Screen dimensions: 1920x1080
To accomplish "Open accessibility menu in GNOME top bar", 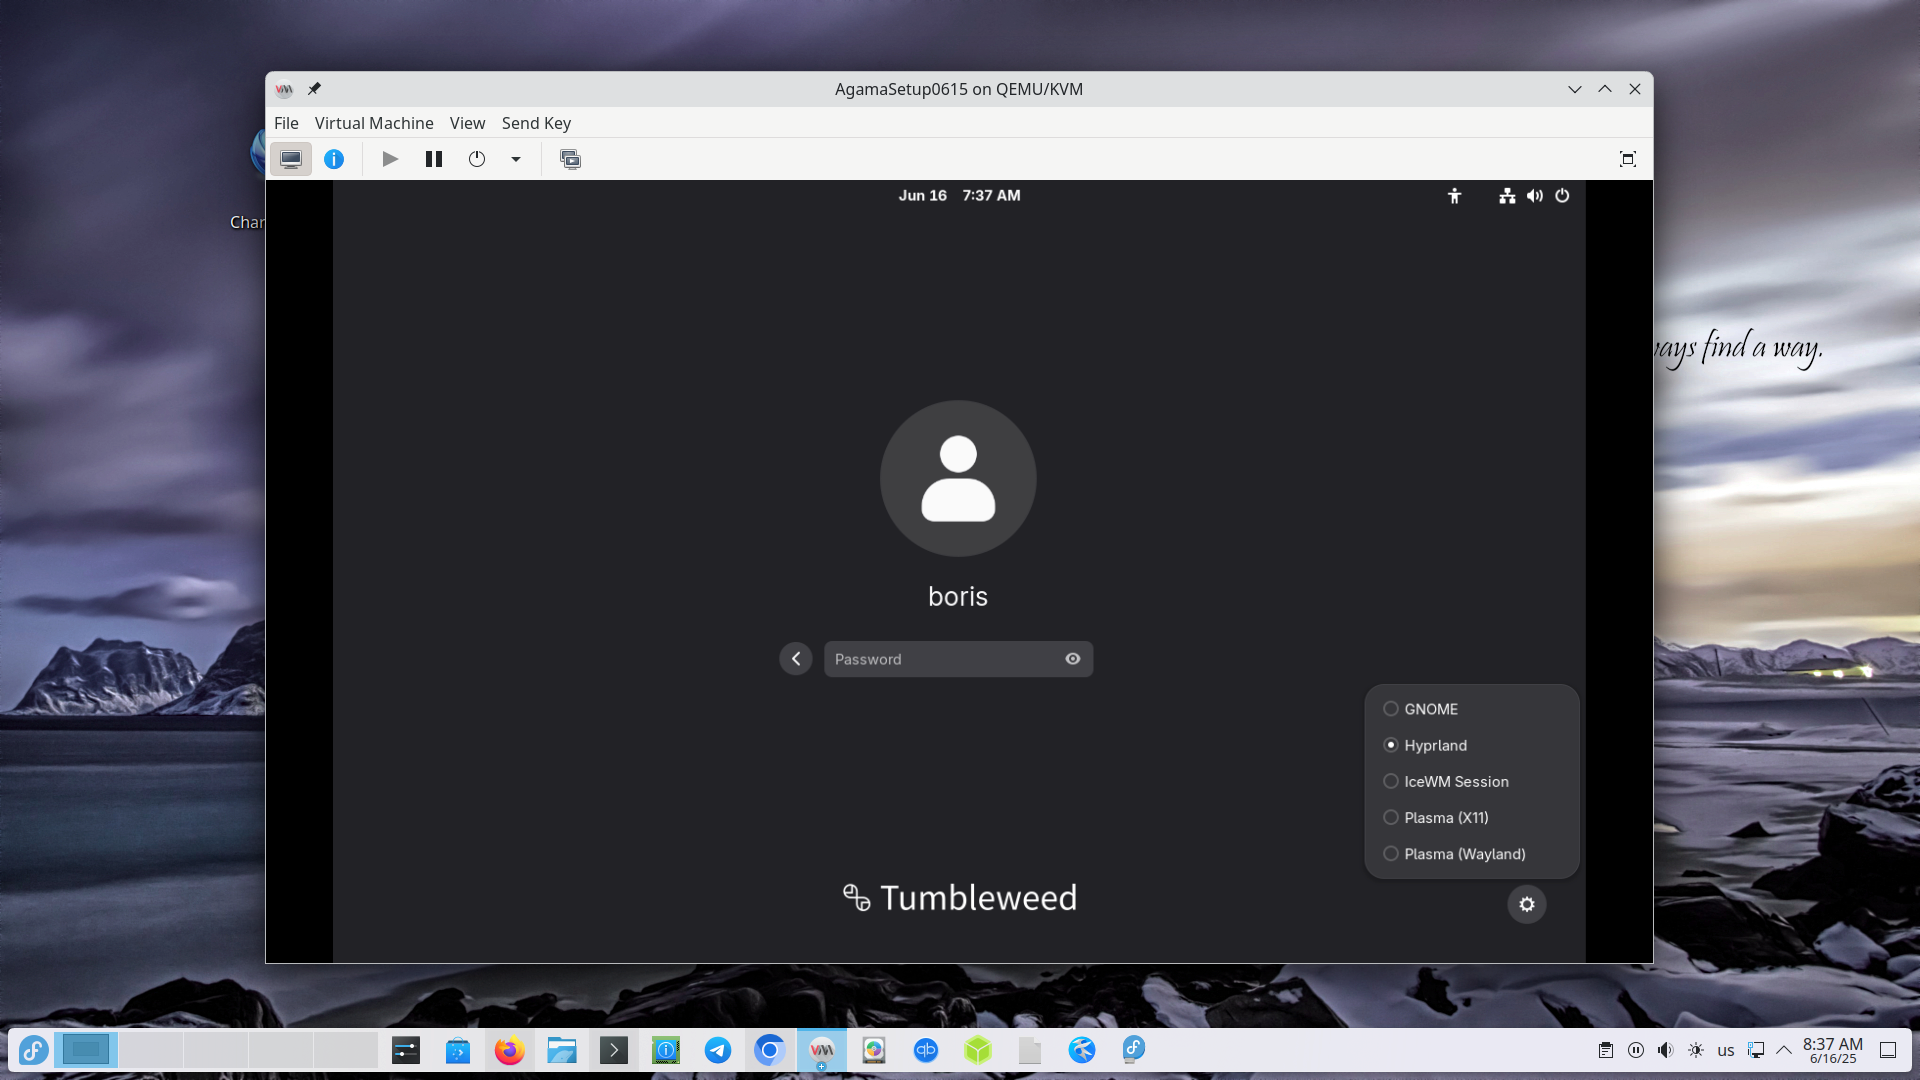I will pyautogui.click(x=1454, y=196).
